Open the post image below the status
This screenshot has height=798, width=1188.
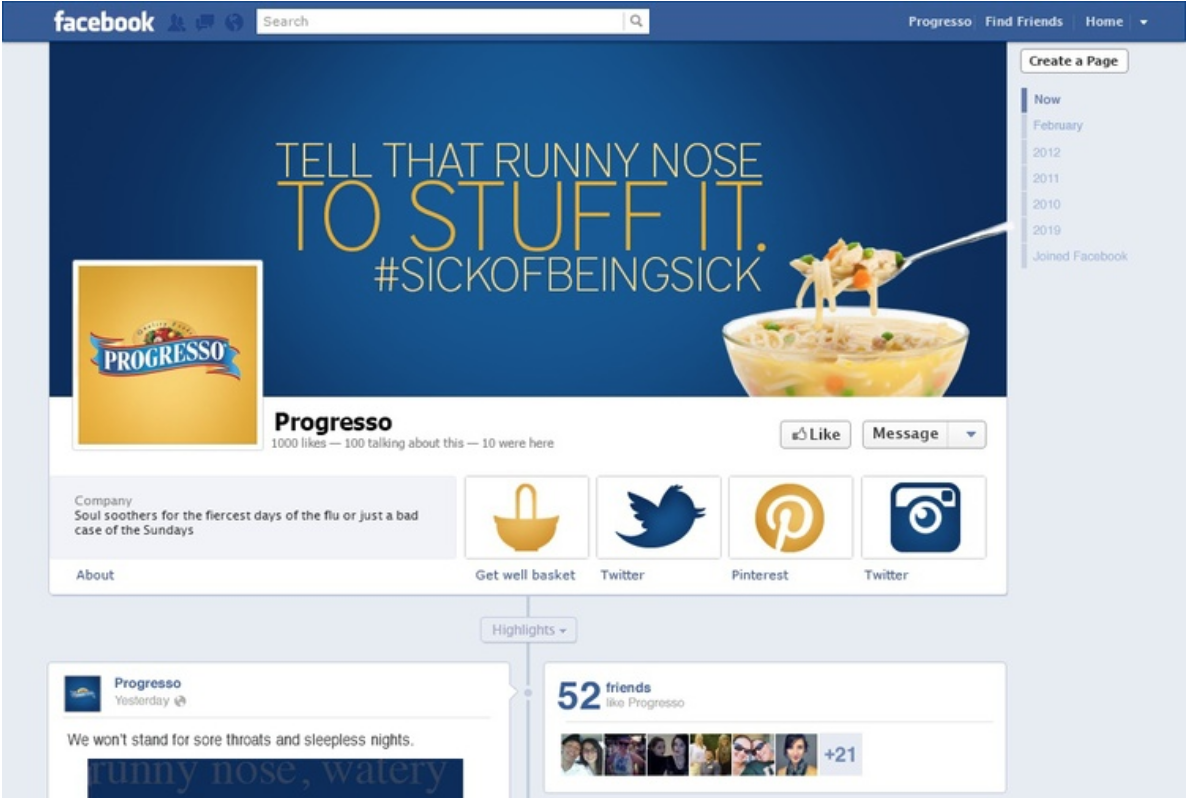(x=275, y=778)
